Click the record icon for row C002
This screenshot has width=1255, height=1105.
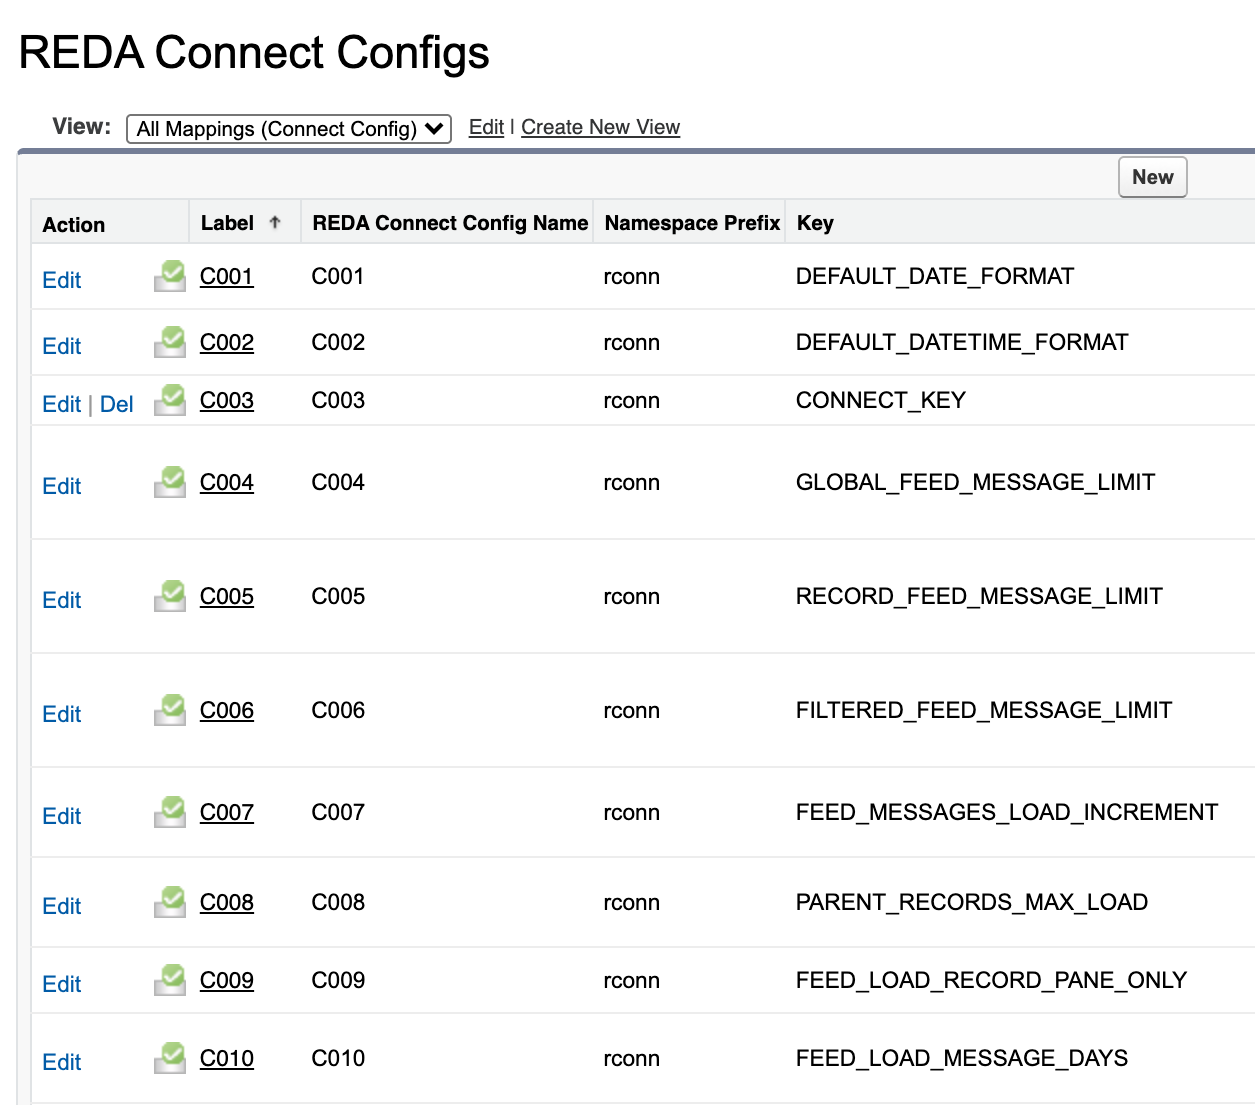click(170, 342)
